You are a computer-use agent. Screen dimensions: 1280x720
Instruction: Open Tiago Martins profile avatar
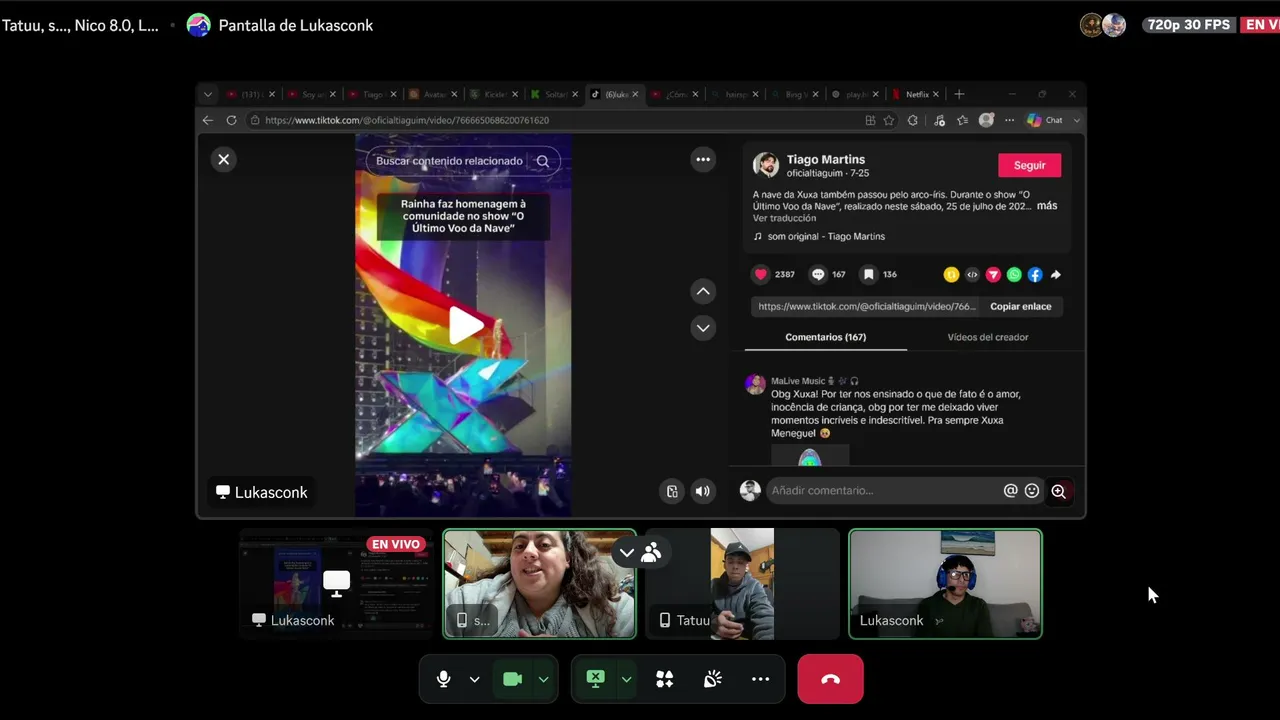(766, 165)
